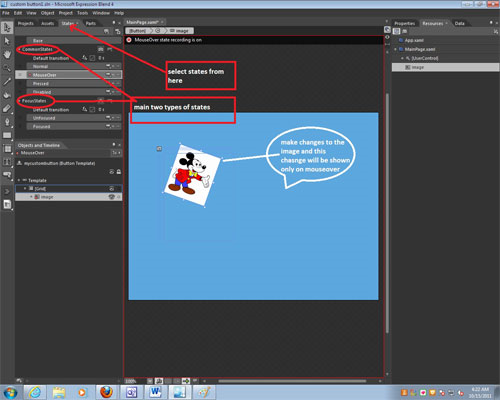
Task: Select the Direct Selection arrow tool
Action: [x=7, y=41]
